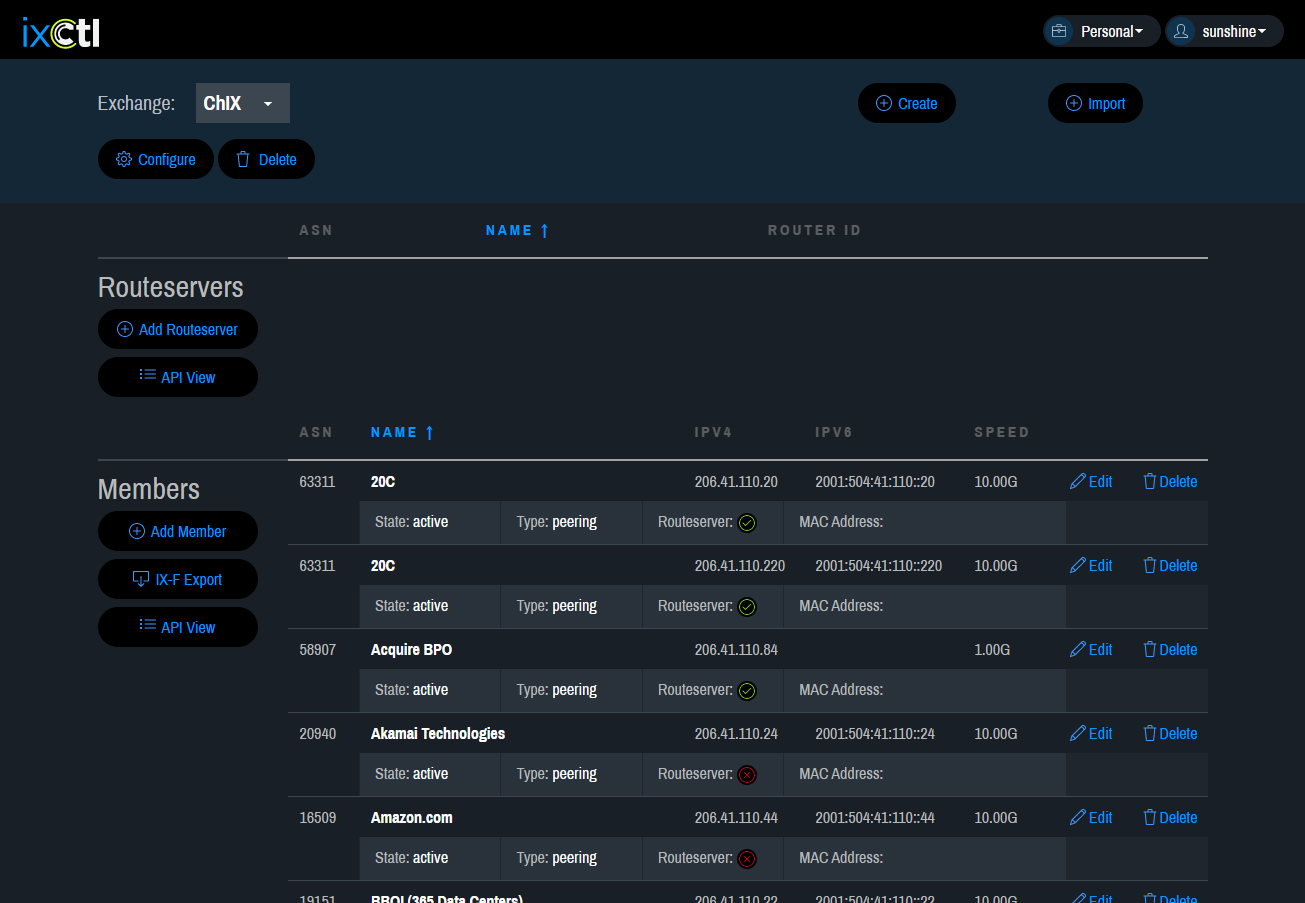Click the Delete exchange trash icon
The image size is (1305, 903).
pyautogui.click(x=243, y=159)
